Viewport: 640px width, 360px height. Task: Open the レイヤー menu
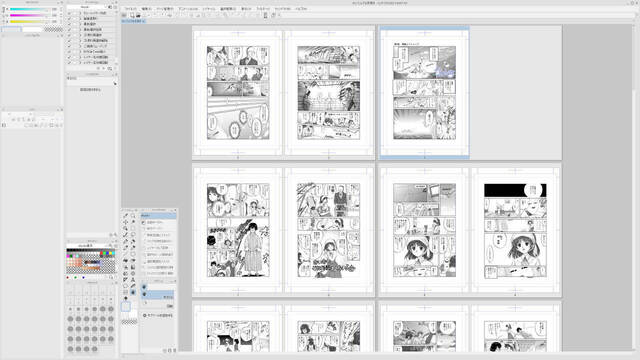[209, 9]
